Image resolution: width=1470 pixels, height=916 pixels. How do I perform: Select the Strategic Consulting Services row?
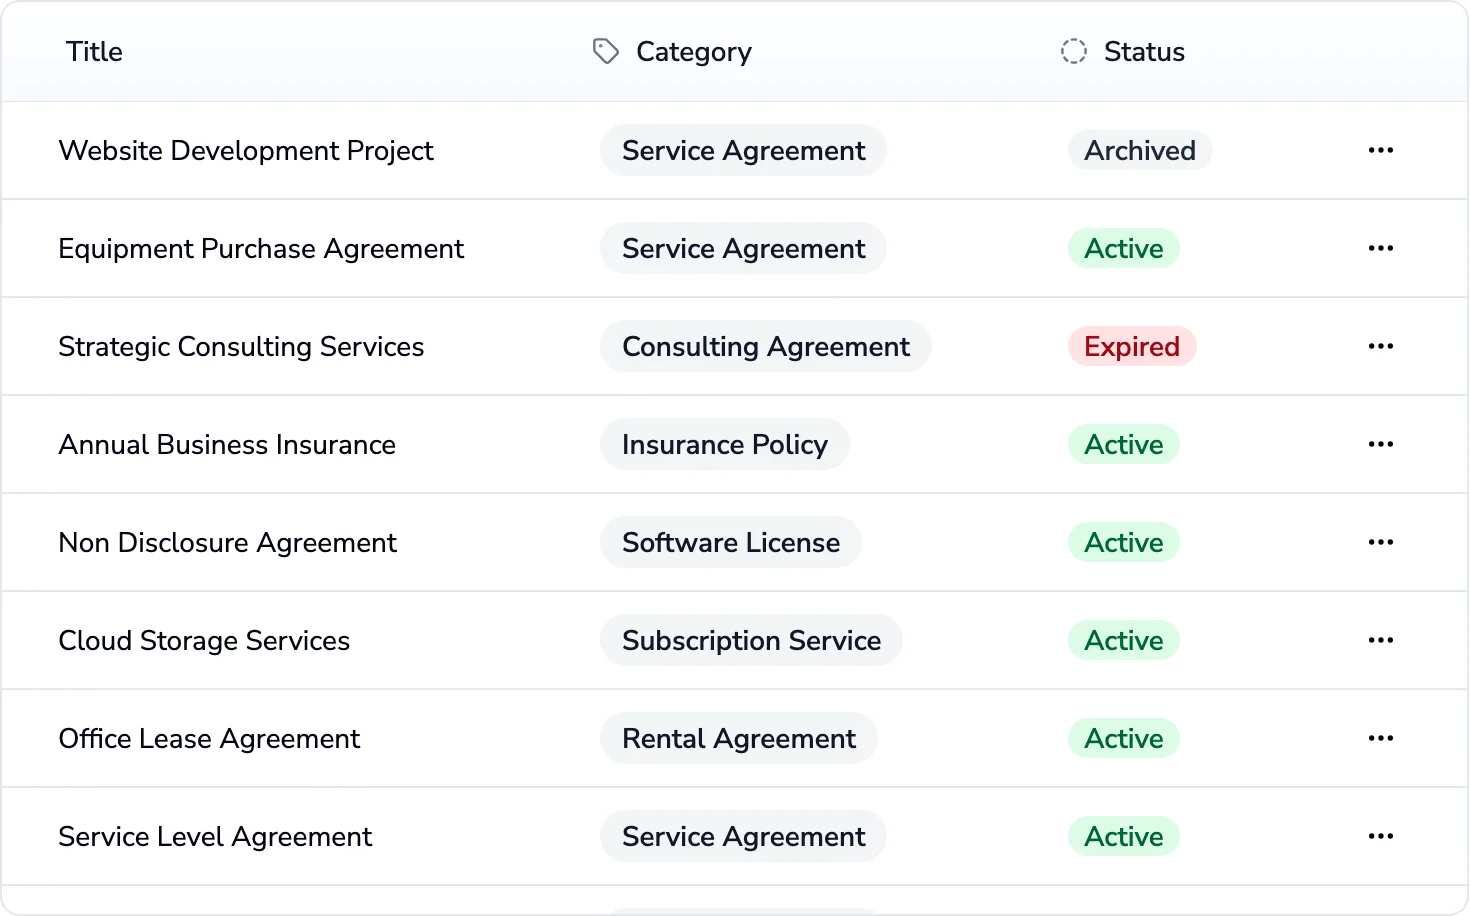click(x=241, y=346)
